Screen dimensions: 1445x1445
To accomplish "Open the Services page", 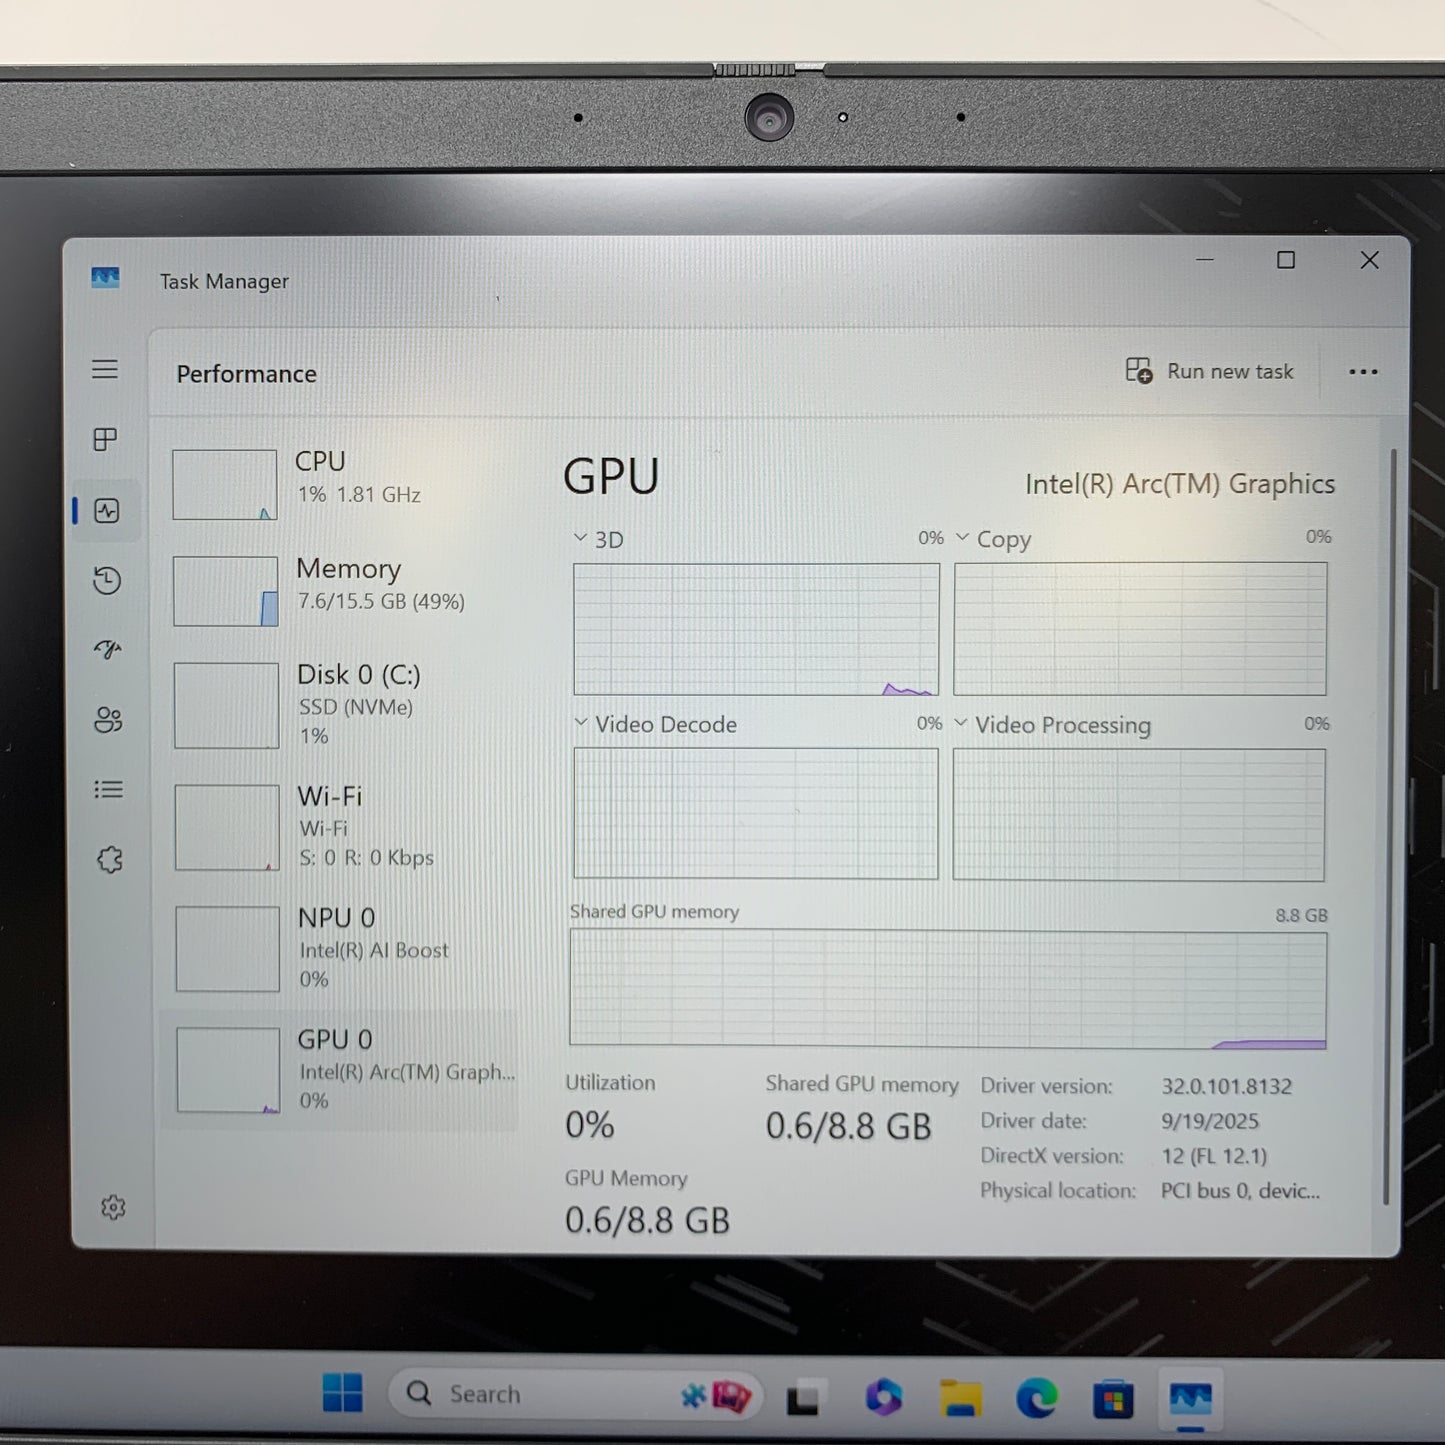I will 107,858.
